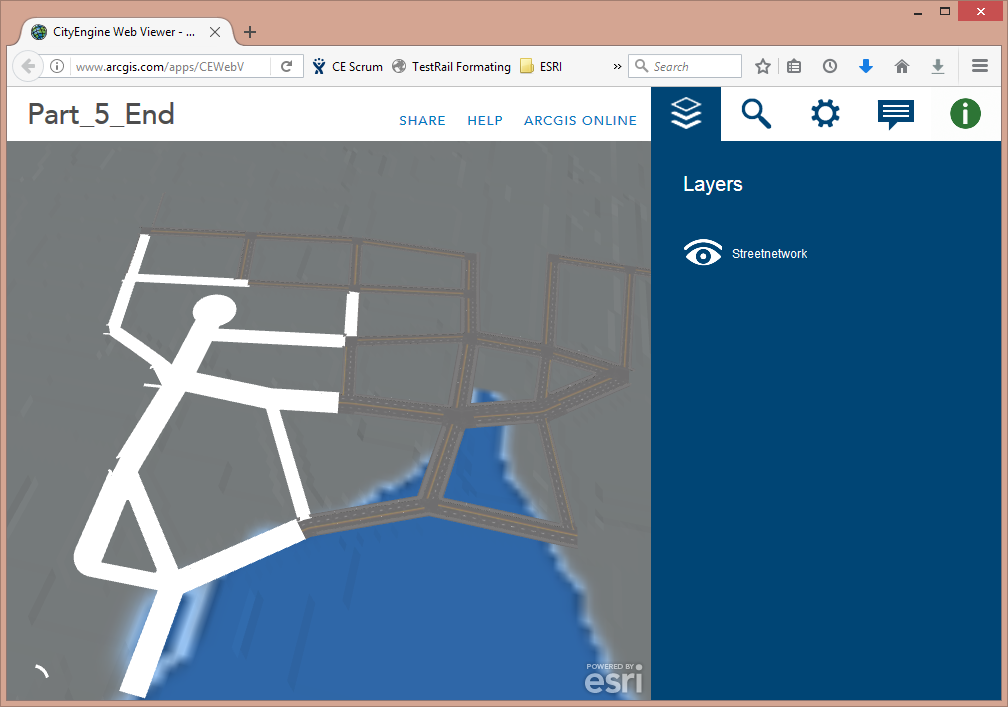This screenshot has width=1008, height=707.
Task: Bookmark this page with star icon
Action: [x=762, y=66]
